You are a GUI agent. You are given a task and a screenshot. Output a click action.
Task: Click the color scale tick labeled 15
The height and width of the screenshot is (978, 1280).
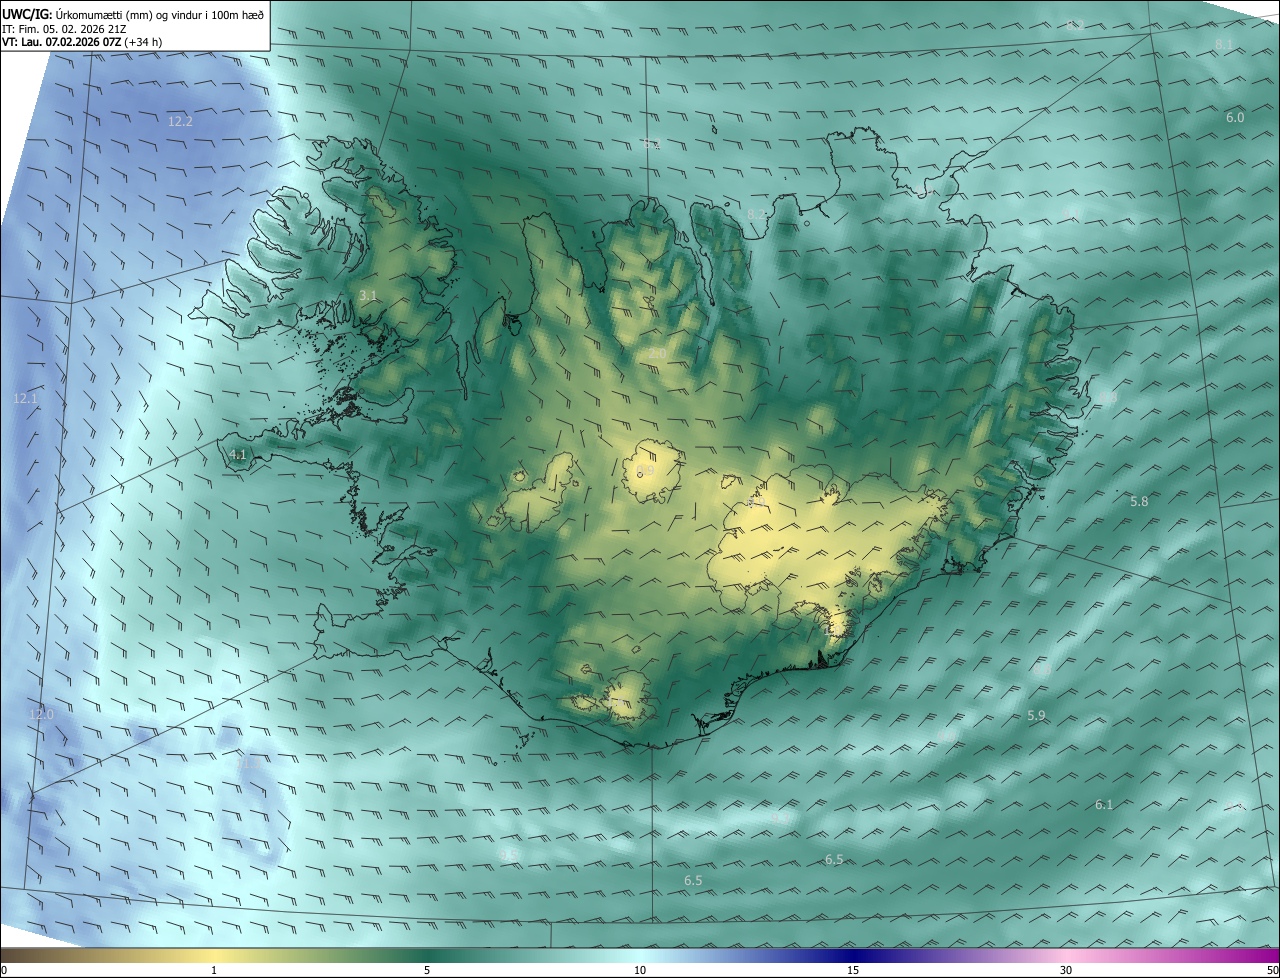pyautogui.click(x=853, y=970)
